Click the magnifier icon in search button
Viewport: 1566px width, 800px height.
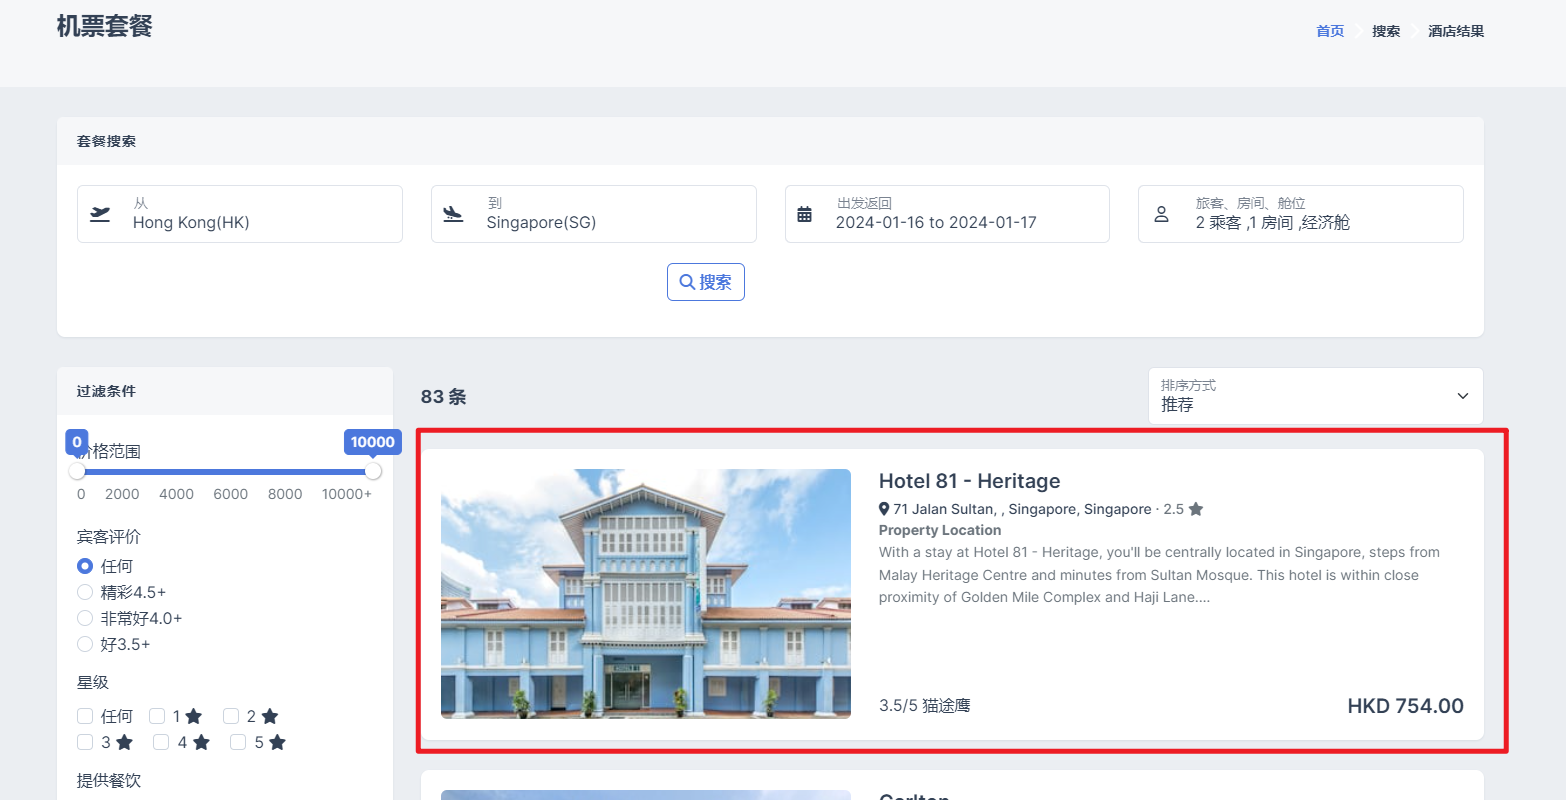tap(687, 282)
